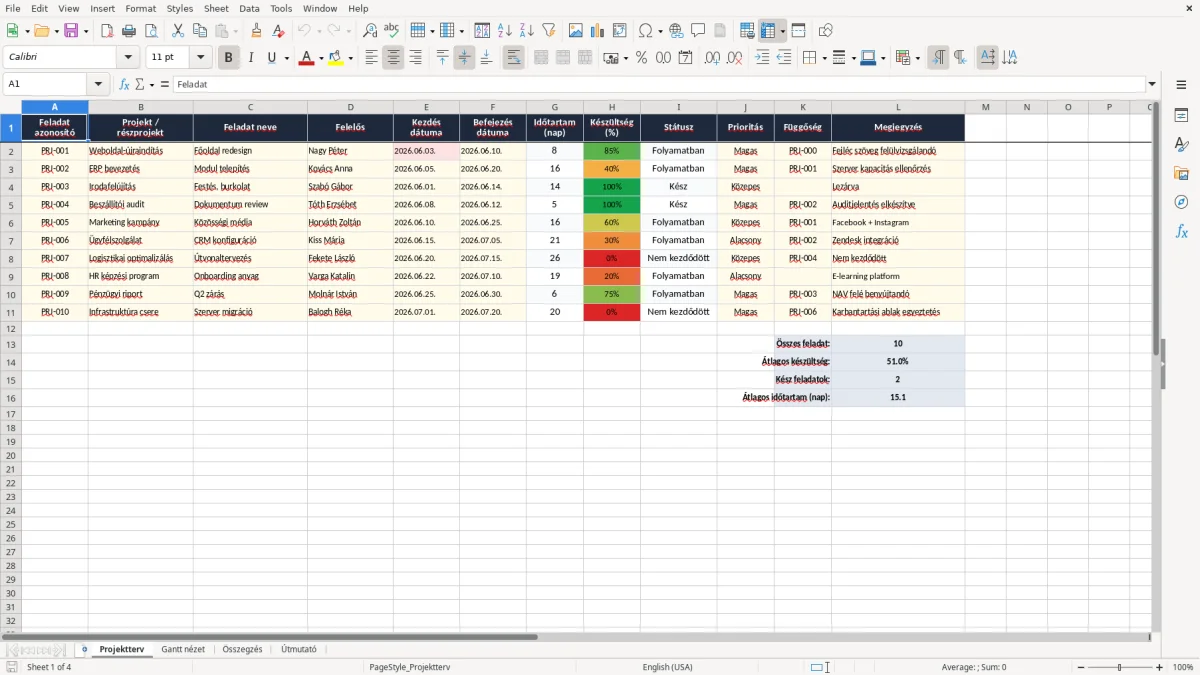
Task: Click Add Decimal Place icon
Action: click(x=712, y=58)
